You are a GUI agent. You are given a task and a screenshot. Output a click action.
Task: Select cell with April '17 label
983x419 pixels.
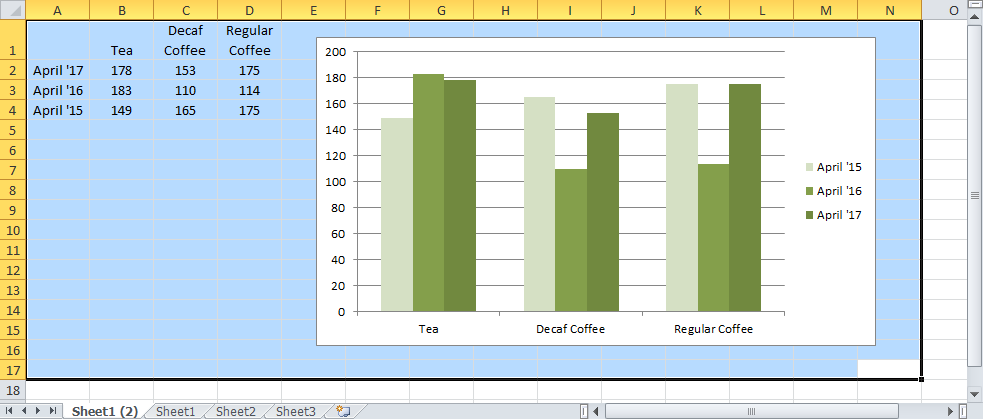[58, 70]
